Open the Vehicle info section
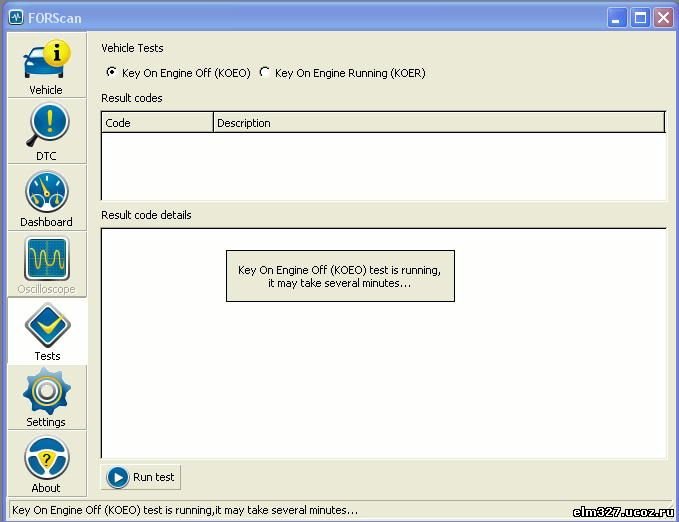 pyautogui.click(x=47, y=65)
